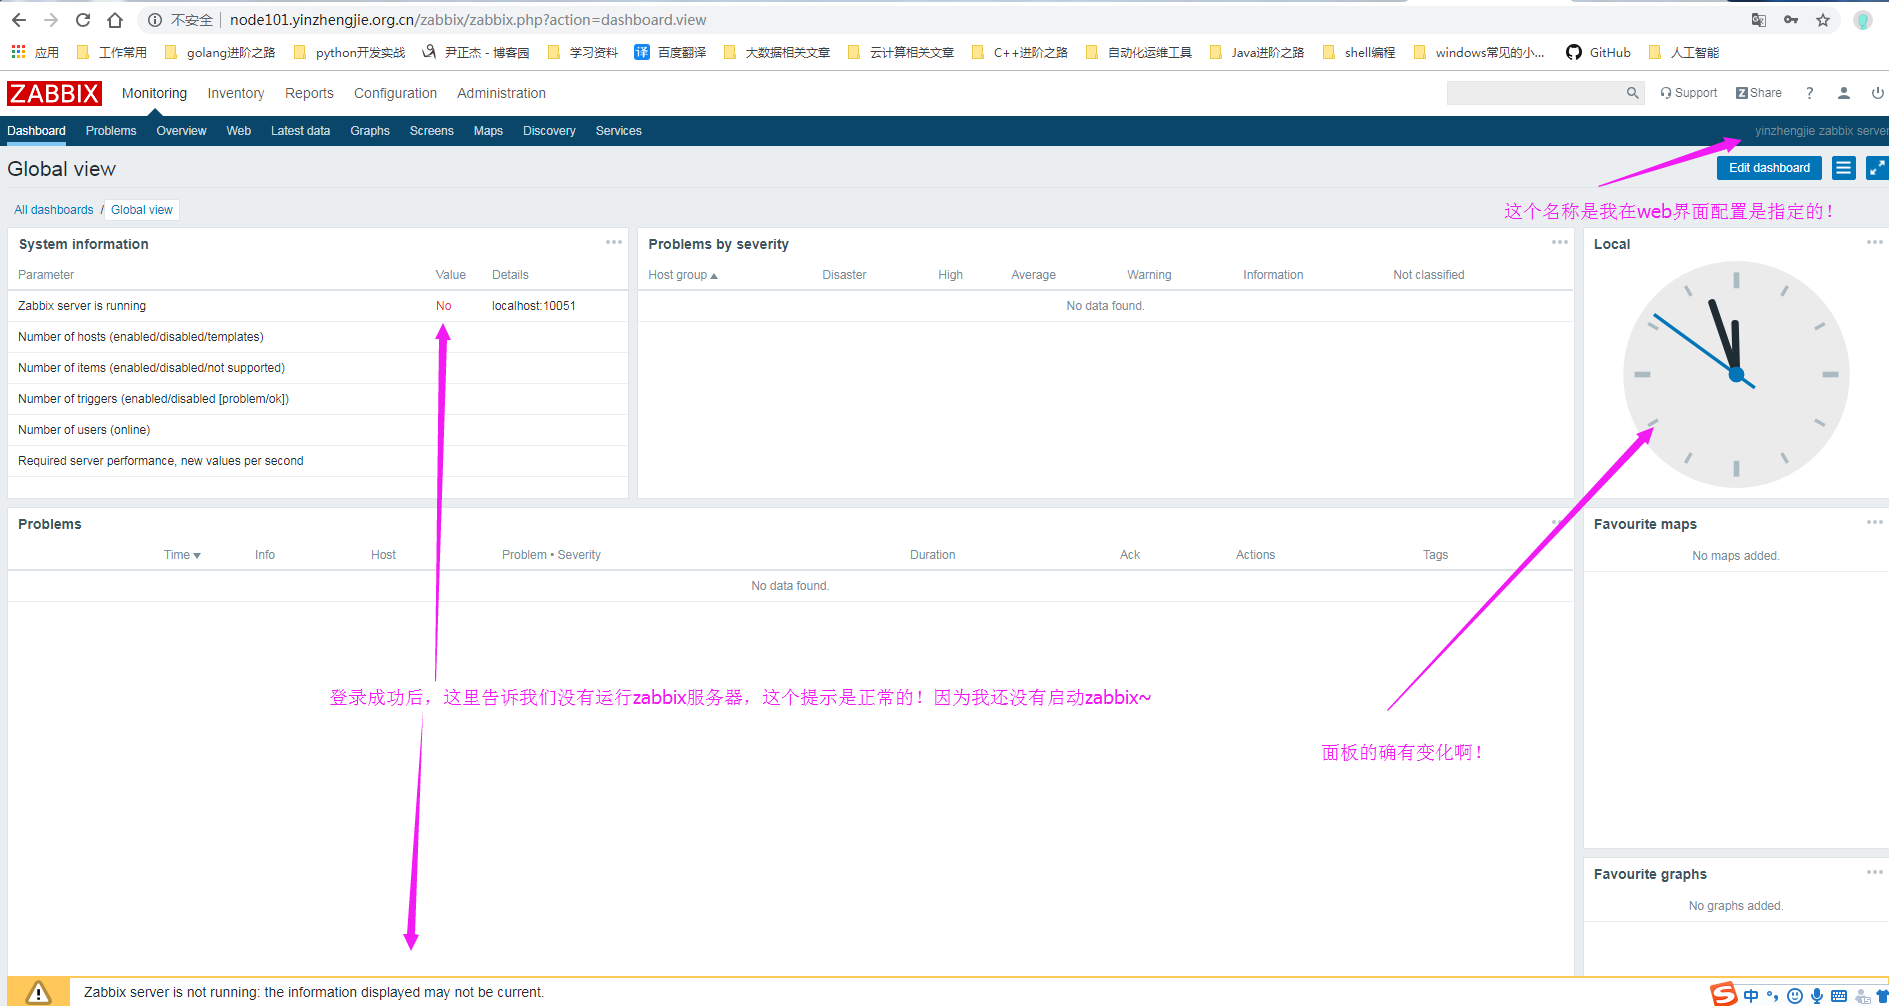Viewport: 1889px width, 1006px height.
Task: Open the Inventory menu
Action: coord(236,93)
